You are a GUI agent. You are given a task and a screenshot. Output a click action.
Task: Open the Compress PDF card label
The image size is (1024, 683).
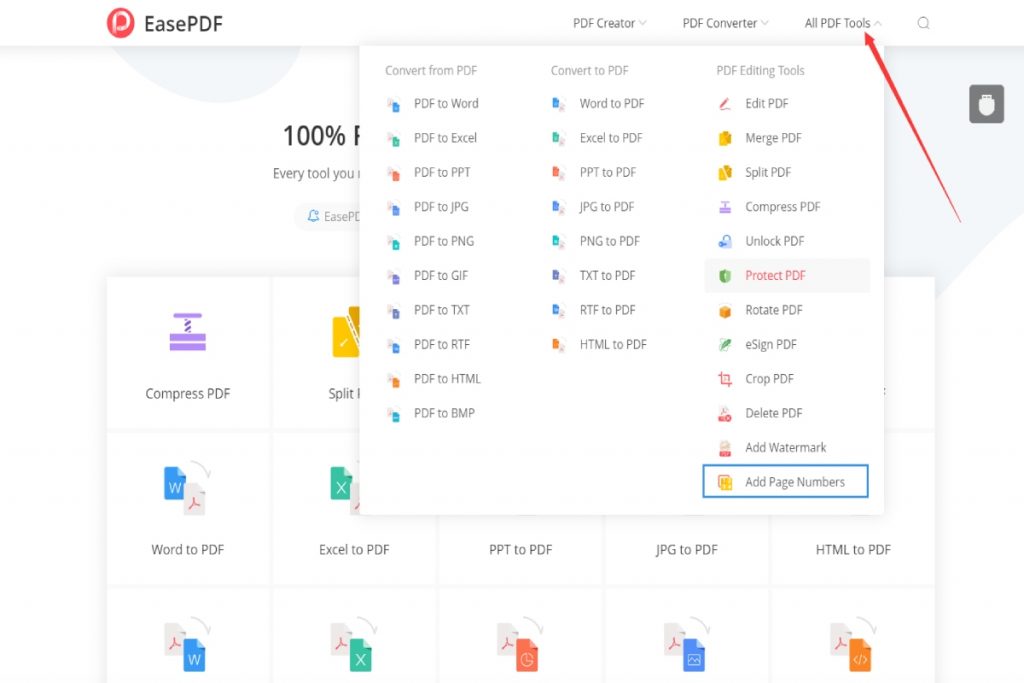[x=187, y=394]
